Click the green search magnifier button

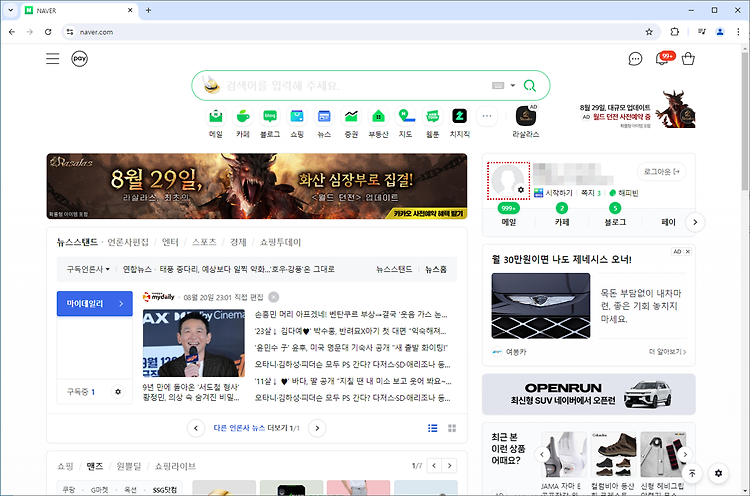529,86
